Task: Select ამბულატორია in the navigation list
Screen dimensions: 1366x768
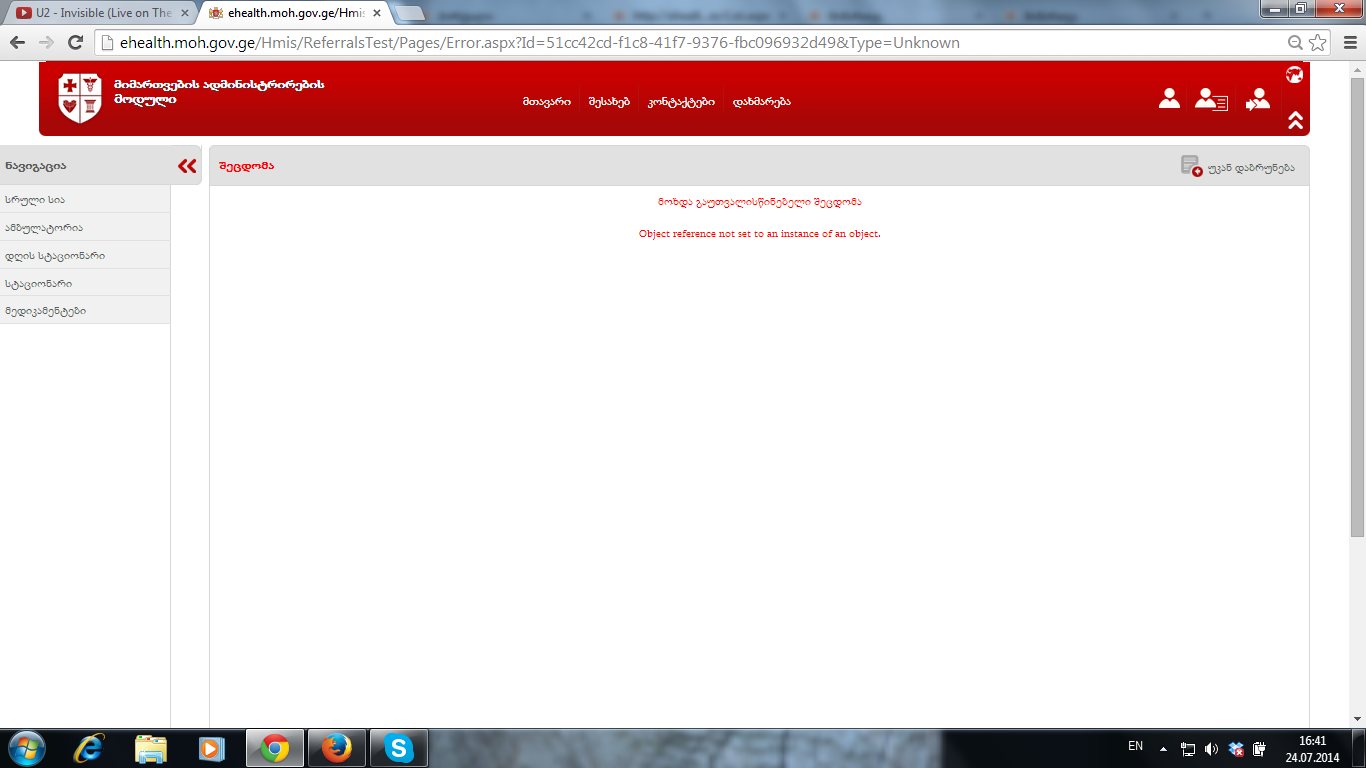Action: [43, 228]
